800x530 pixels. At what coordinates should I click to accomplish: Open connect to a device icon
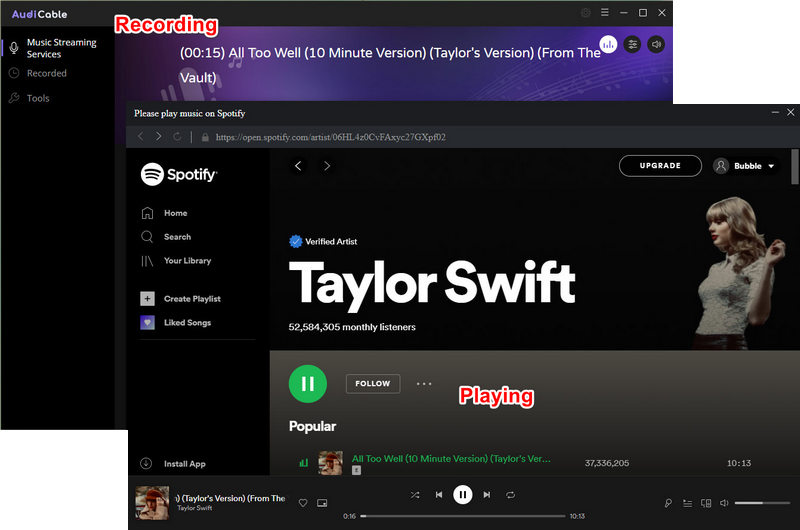[x=706, y=503]
